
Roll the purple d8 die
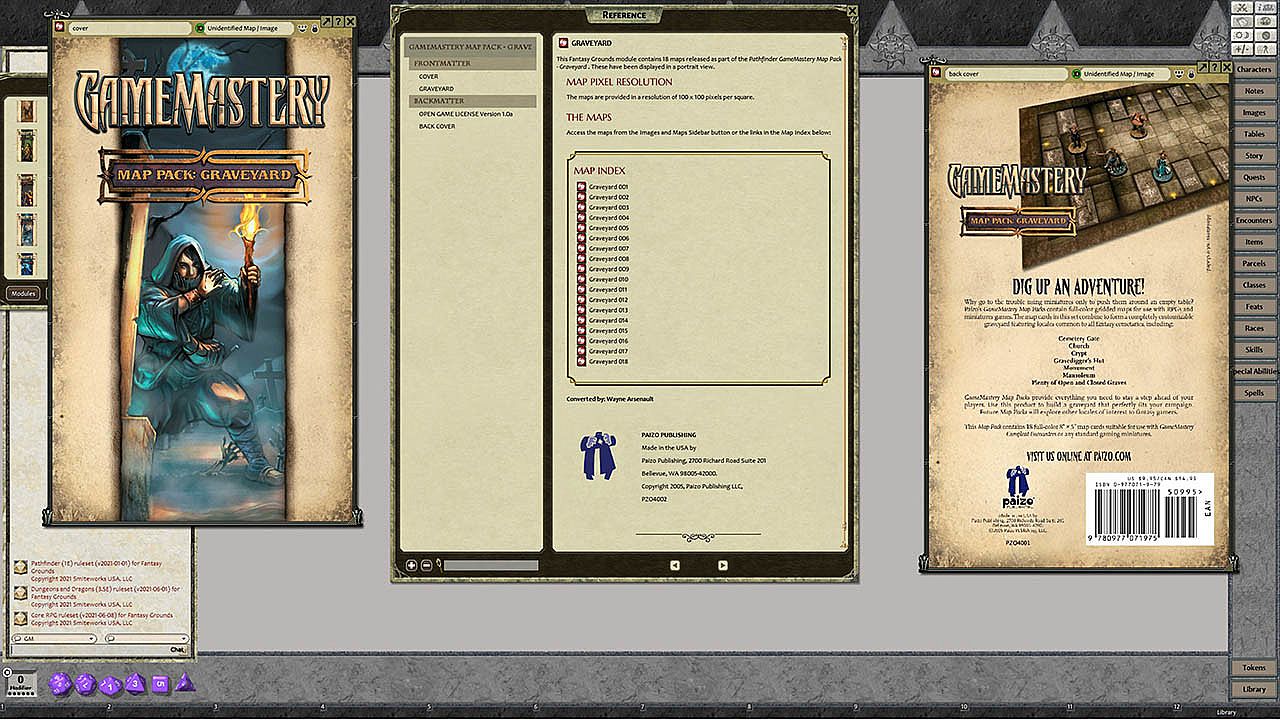135,684
